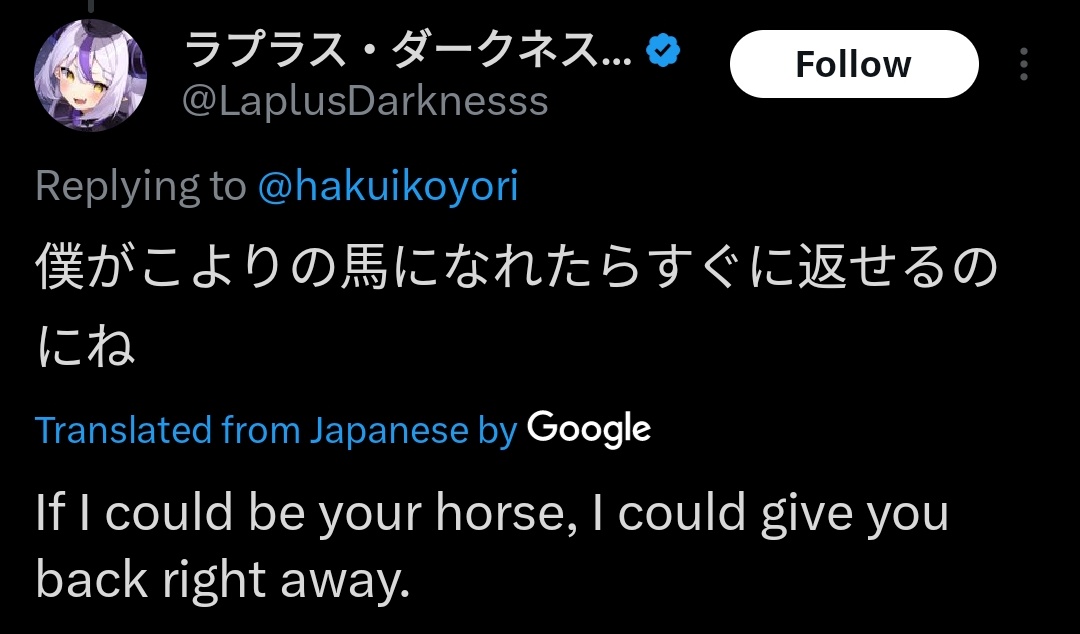The image size is (1080, 634).
Task: Click "Translated from Japanese by" link
Action: tap(275, 430)
